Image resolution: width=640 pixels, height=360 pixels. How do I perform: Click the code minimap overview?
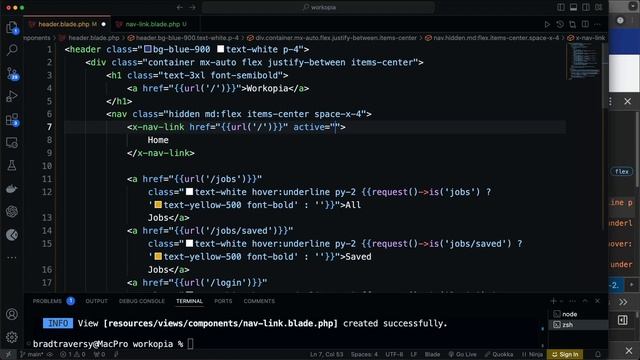coord(584,61)
